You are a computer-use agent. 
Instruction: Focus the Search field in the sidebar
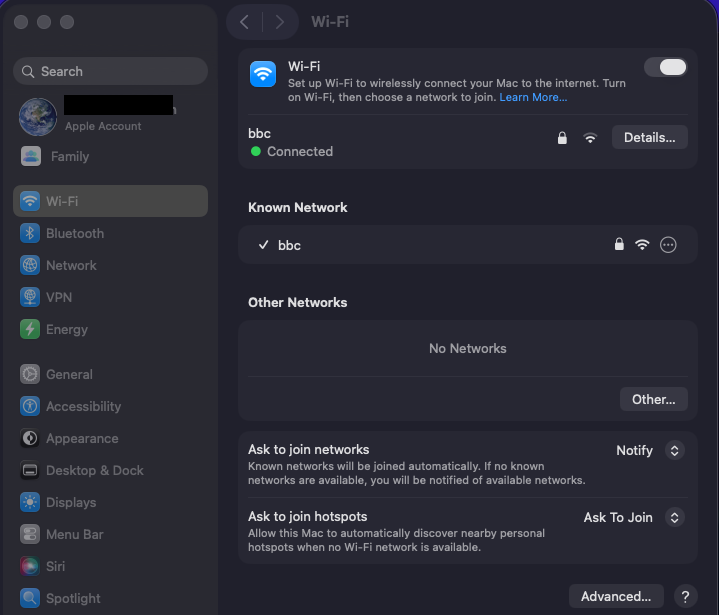(111, 71)
